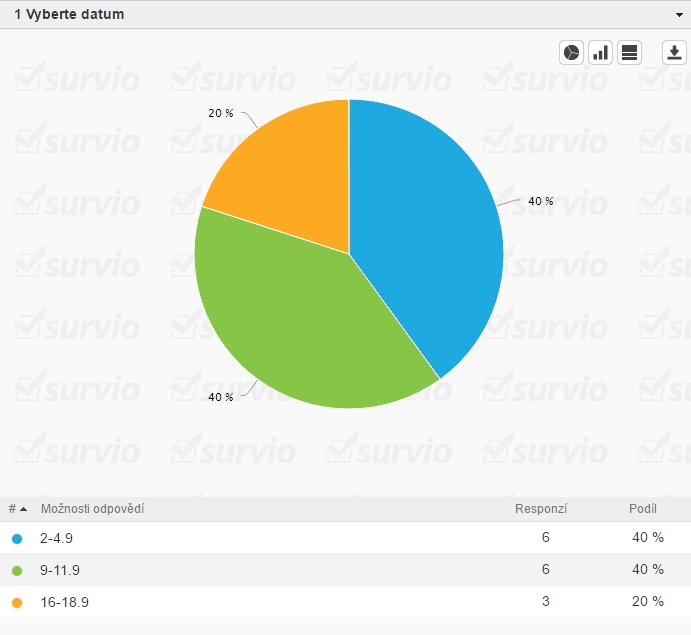The image size is (691, 635).
Task: Click the 1 Vyberte datum title
Action: [69, 14]
